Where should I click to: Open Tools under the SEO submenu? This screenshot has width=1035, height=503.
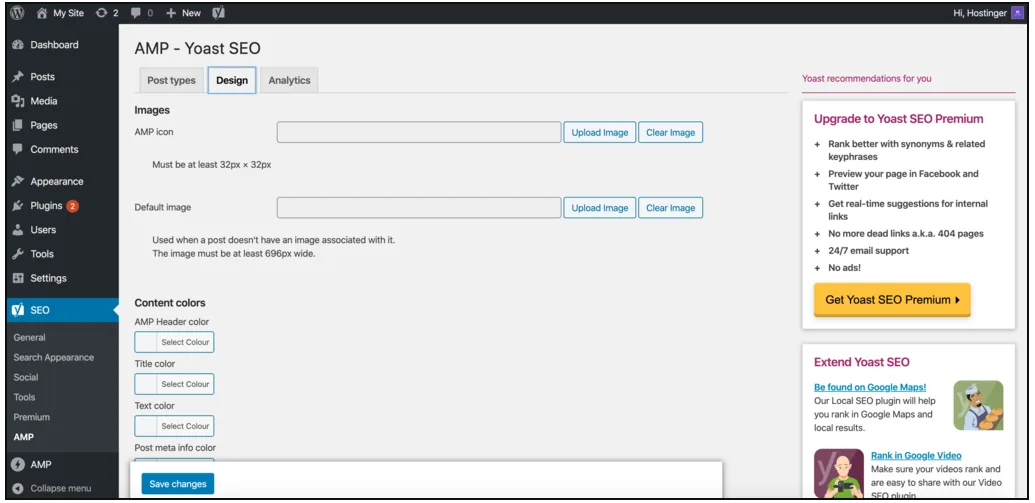[24, 397]
